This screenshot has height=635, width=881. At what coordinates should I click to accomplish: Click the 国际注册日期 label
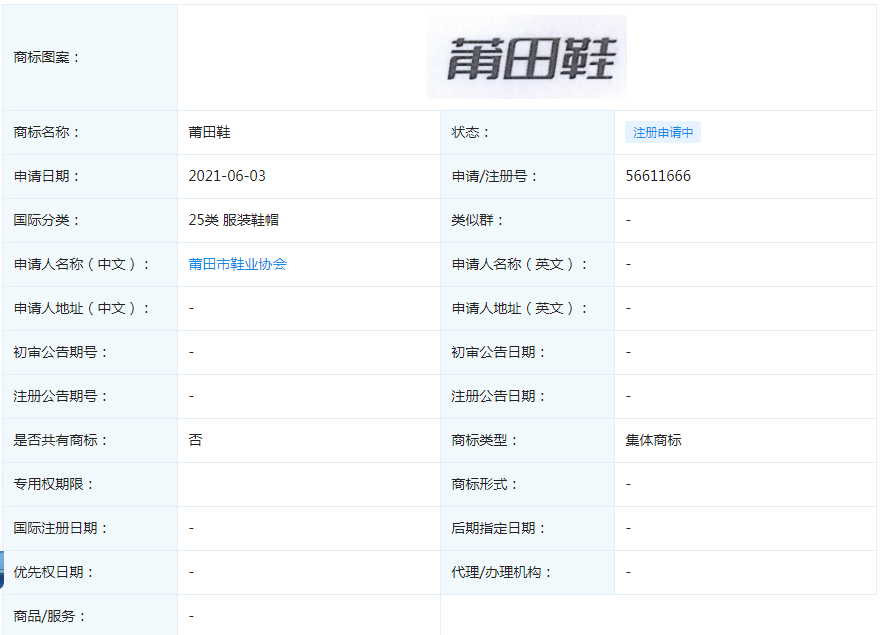click(x=61, y=528)
